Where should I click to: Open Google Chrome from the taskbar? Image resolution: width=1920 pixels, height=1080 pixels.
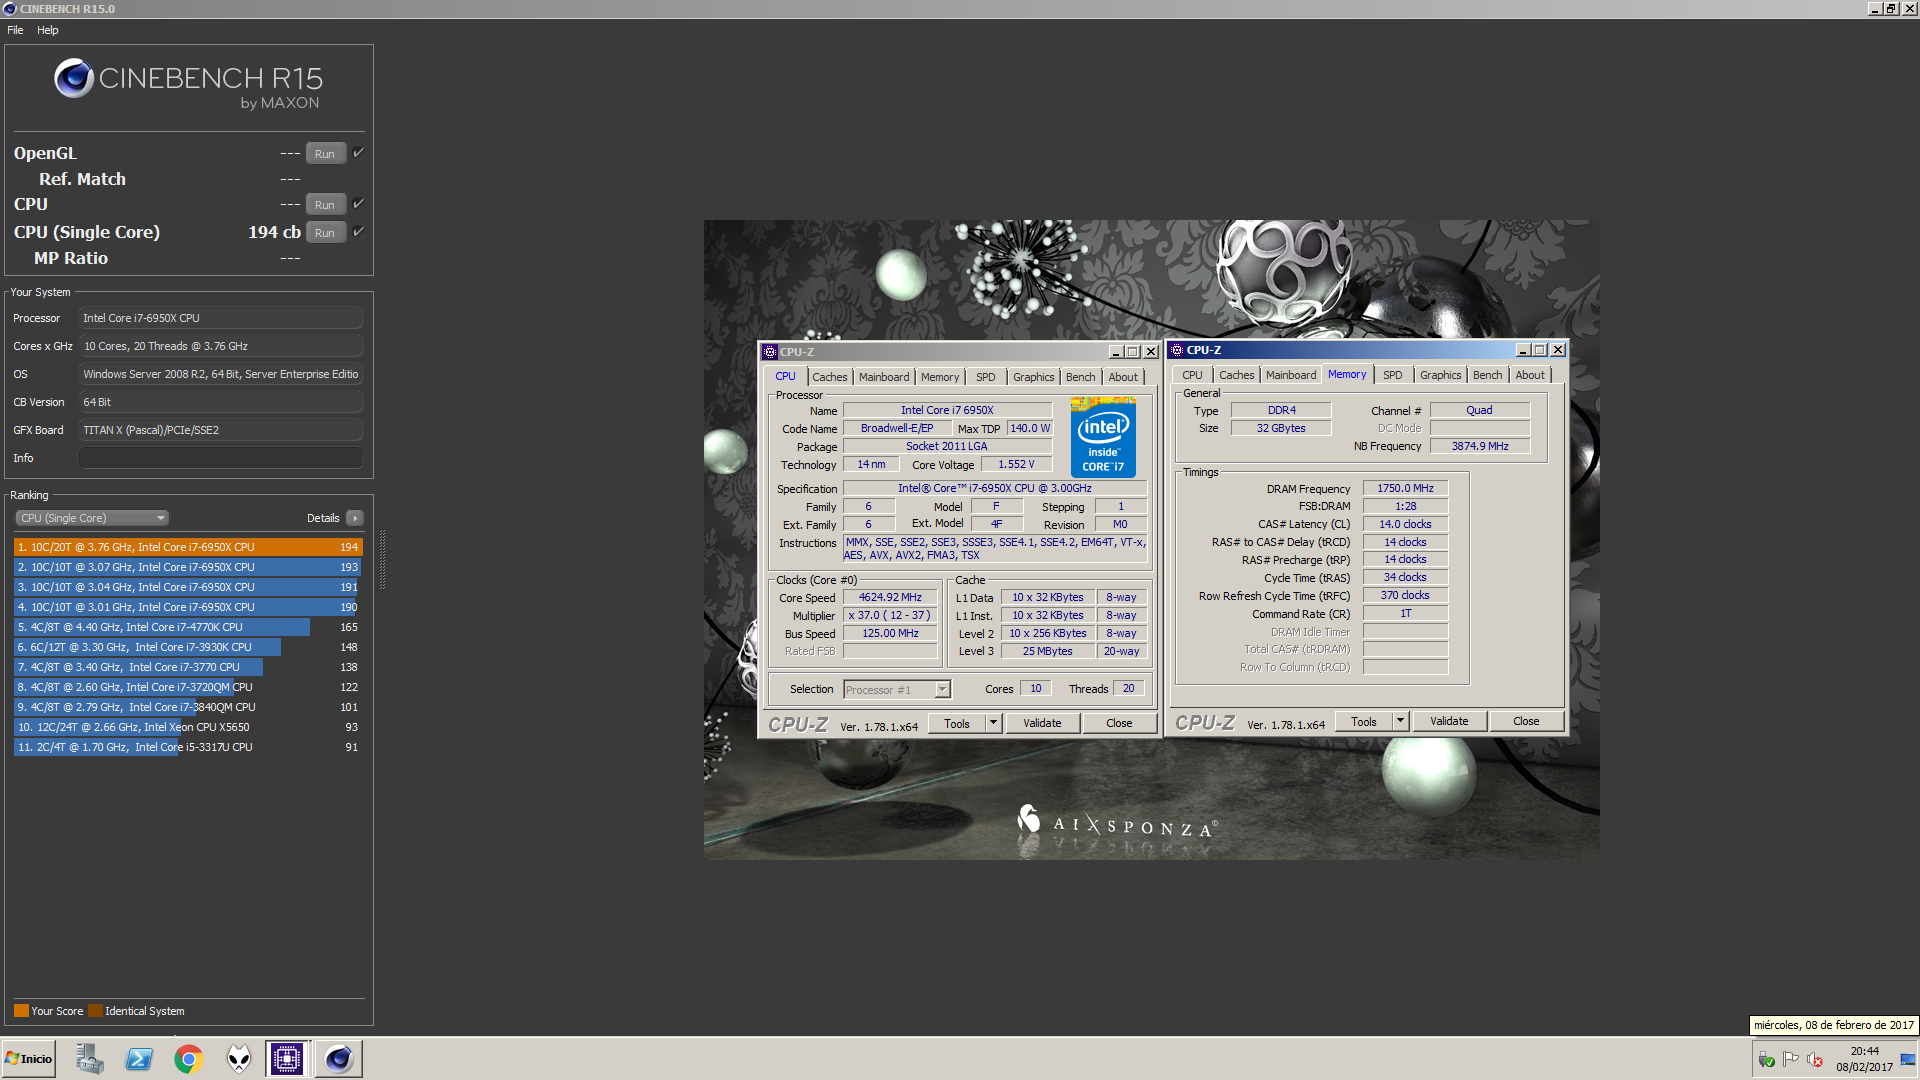click(188, 1058)
